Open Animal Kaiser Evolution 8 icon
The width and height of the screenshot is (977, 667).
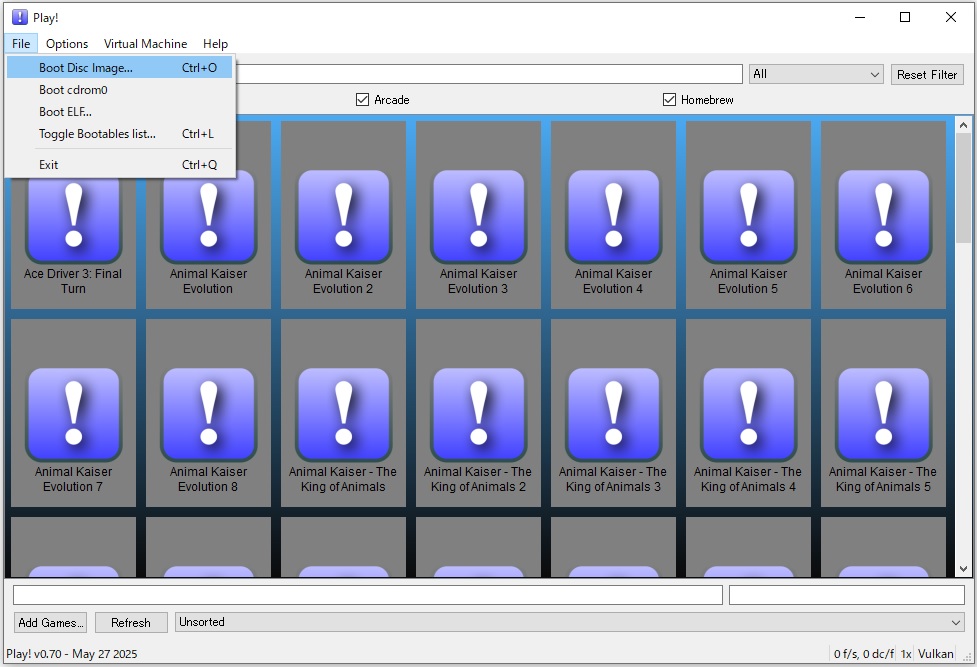point(208,413)
